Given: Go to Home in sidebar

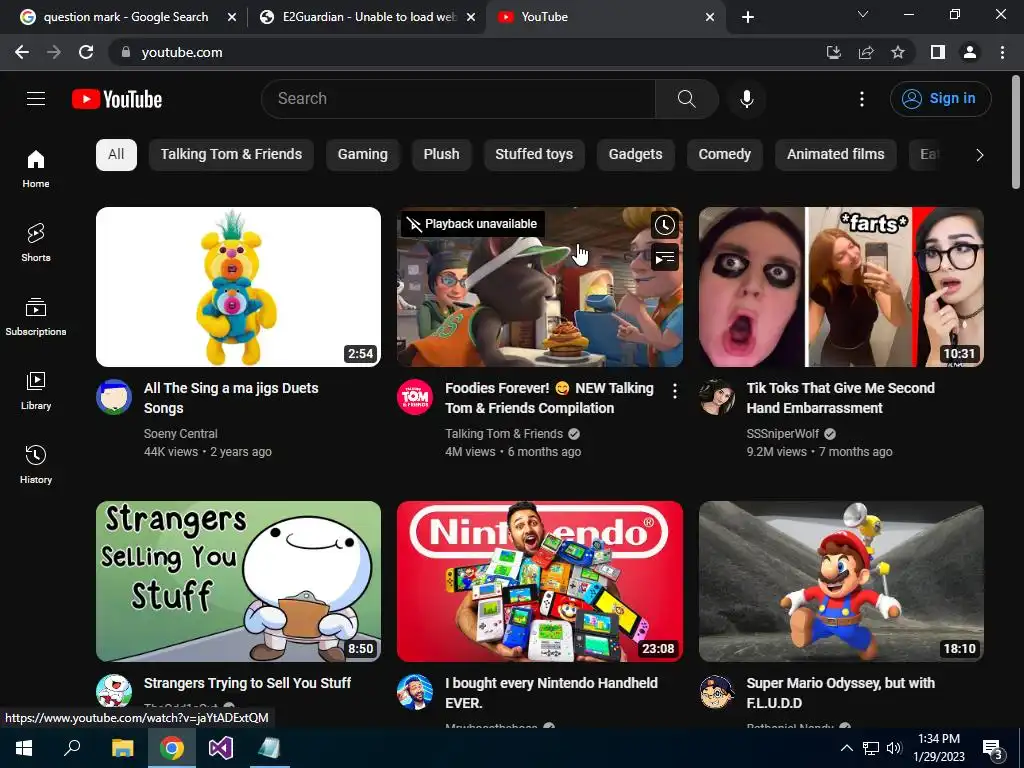Looking at the screenshot, I should click(x=36, y=168).
